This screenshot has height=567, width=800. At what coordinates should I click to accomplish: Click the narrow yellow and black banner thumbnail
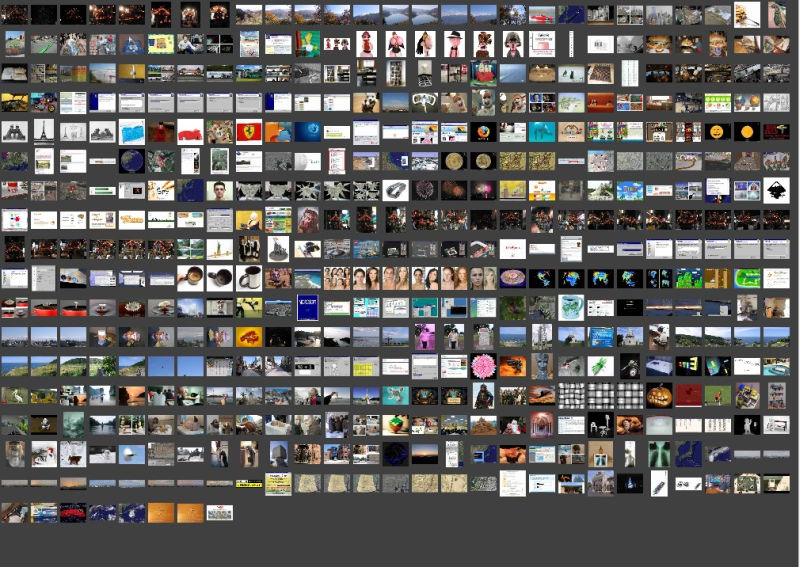249,483
